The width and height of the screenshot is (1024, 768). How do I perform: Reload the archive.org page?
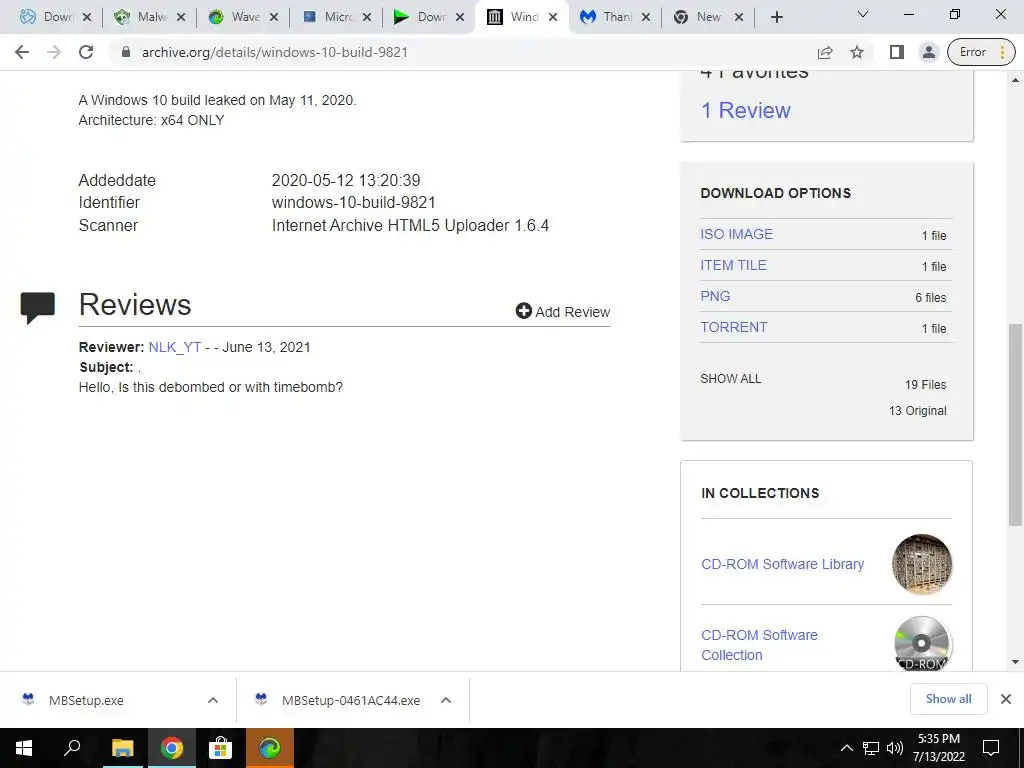coord(86,52)
